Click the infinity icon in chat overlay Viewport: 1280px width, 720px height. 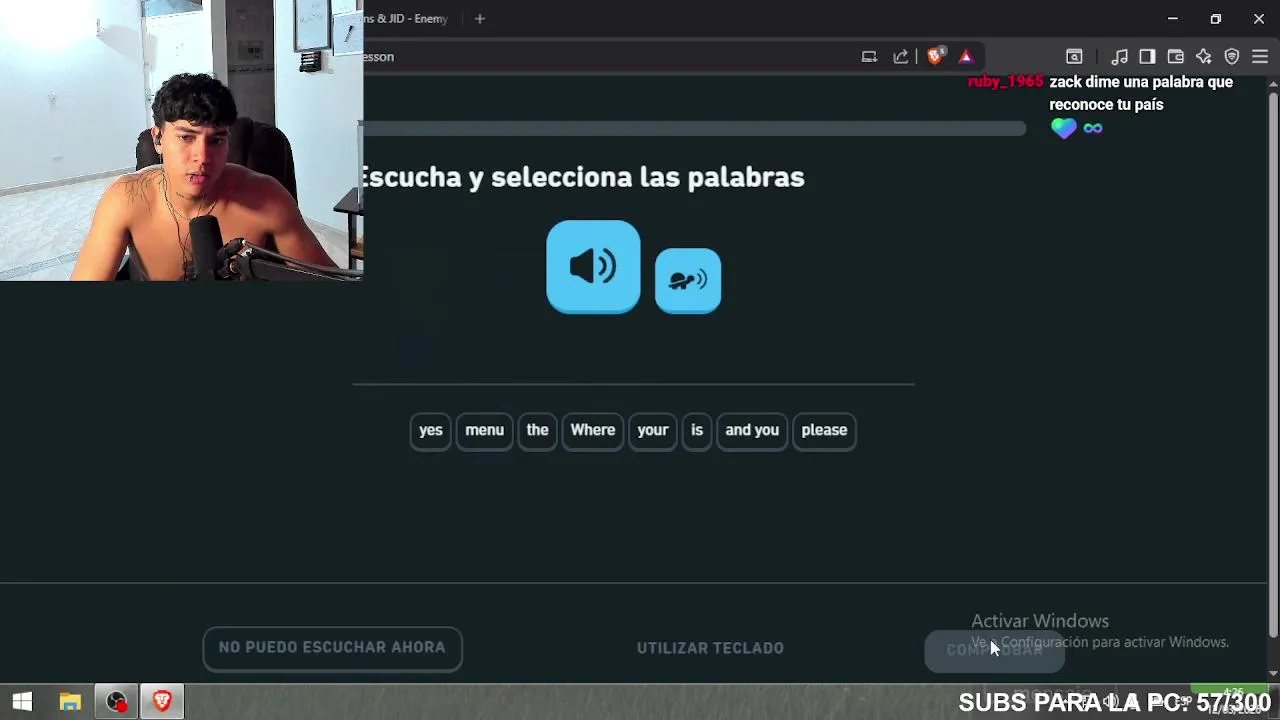(x=1093, y=128)
